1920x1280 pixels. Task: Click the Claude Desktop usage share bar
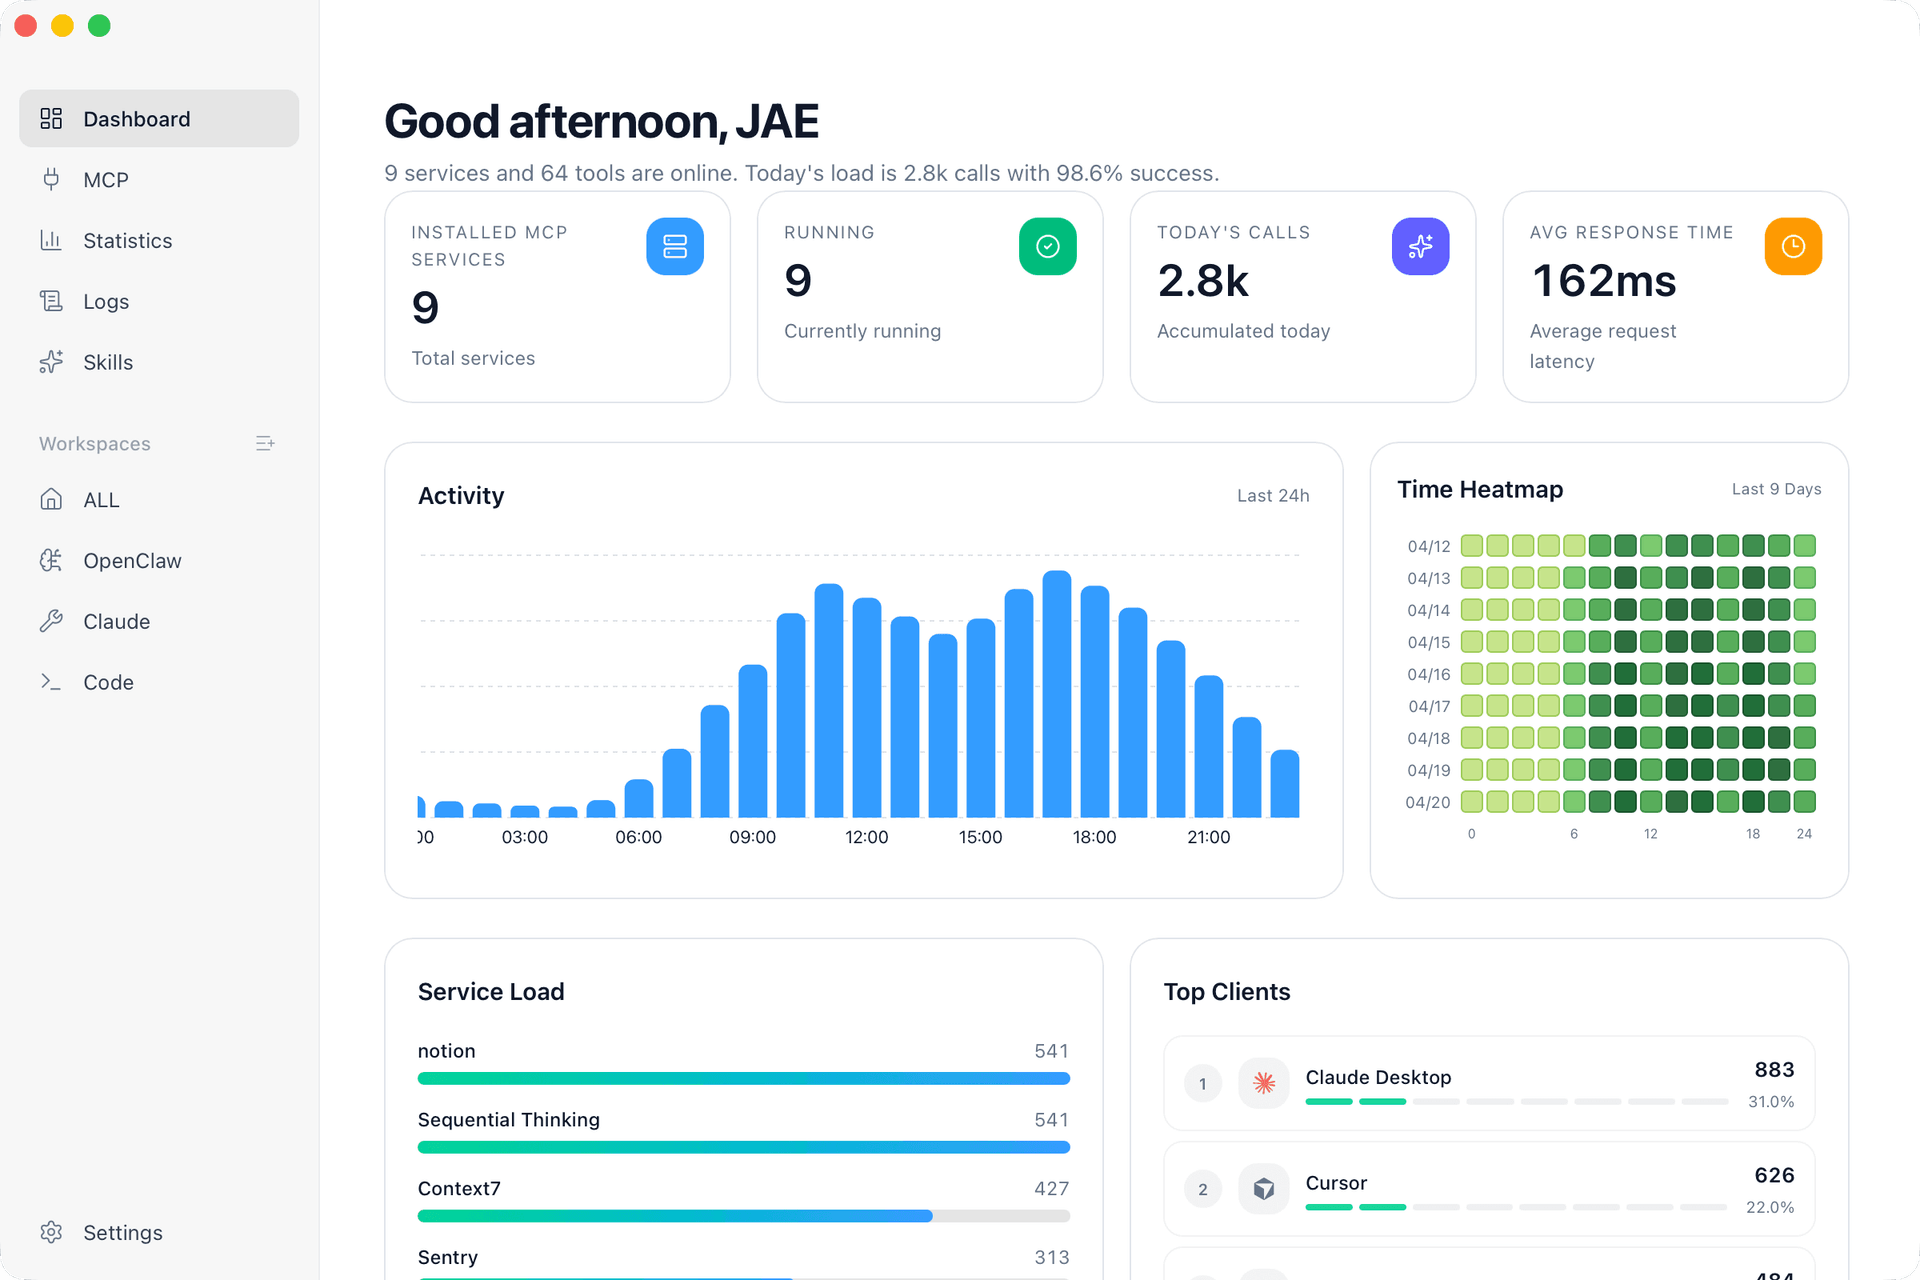tap(1517, 1102)
